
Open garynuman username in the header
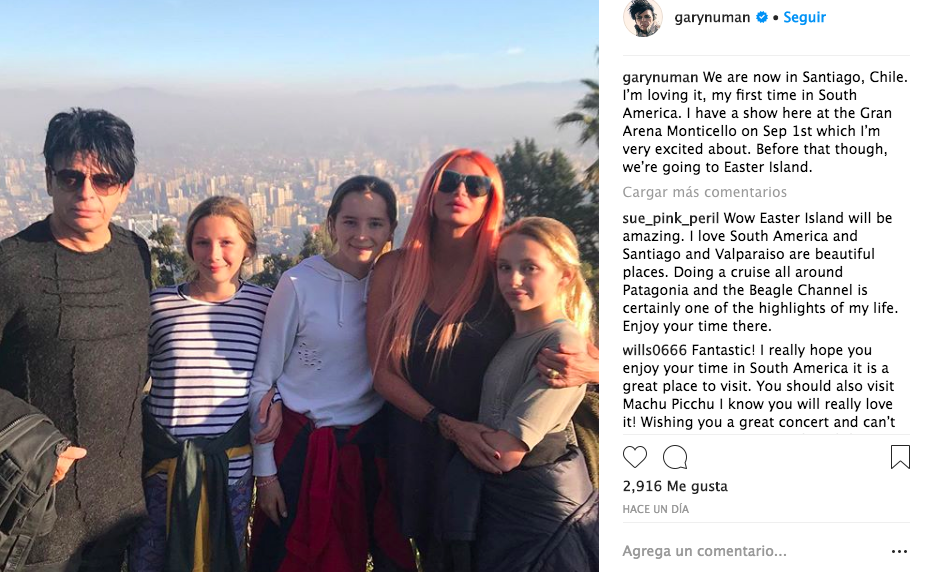click(x=712, y=18)
